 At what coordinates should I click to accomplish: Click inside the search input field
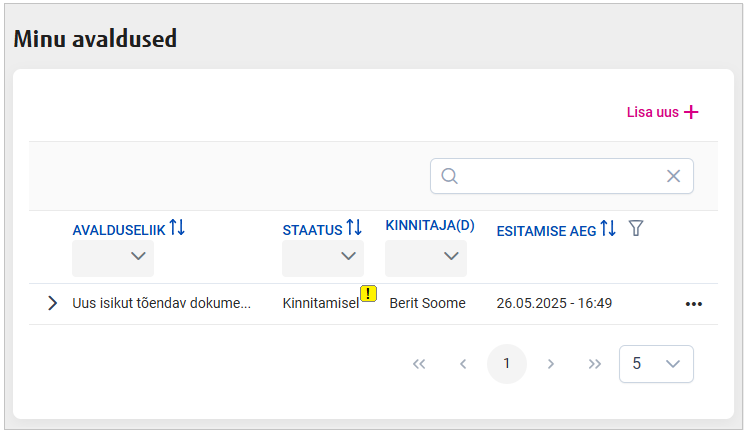pos(560,176)
